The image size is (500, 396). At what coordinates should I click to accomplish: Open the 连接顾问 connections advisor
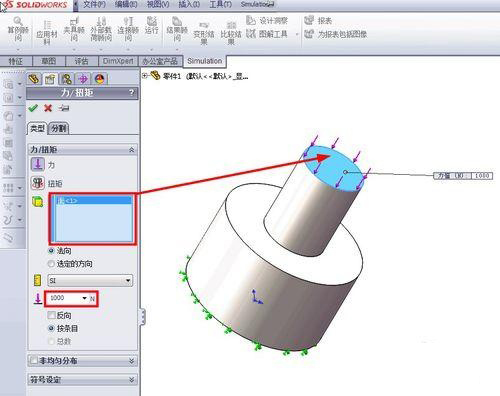coord(128,29)
